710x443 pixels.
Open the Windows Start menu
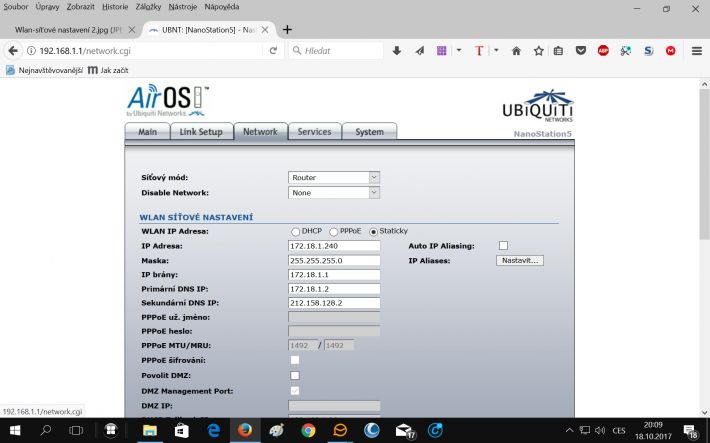pyautogui.click(x=15, y=430)
